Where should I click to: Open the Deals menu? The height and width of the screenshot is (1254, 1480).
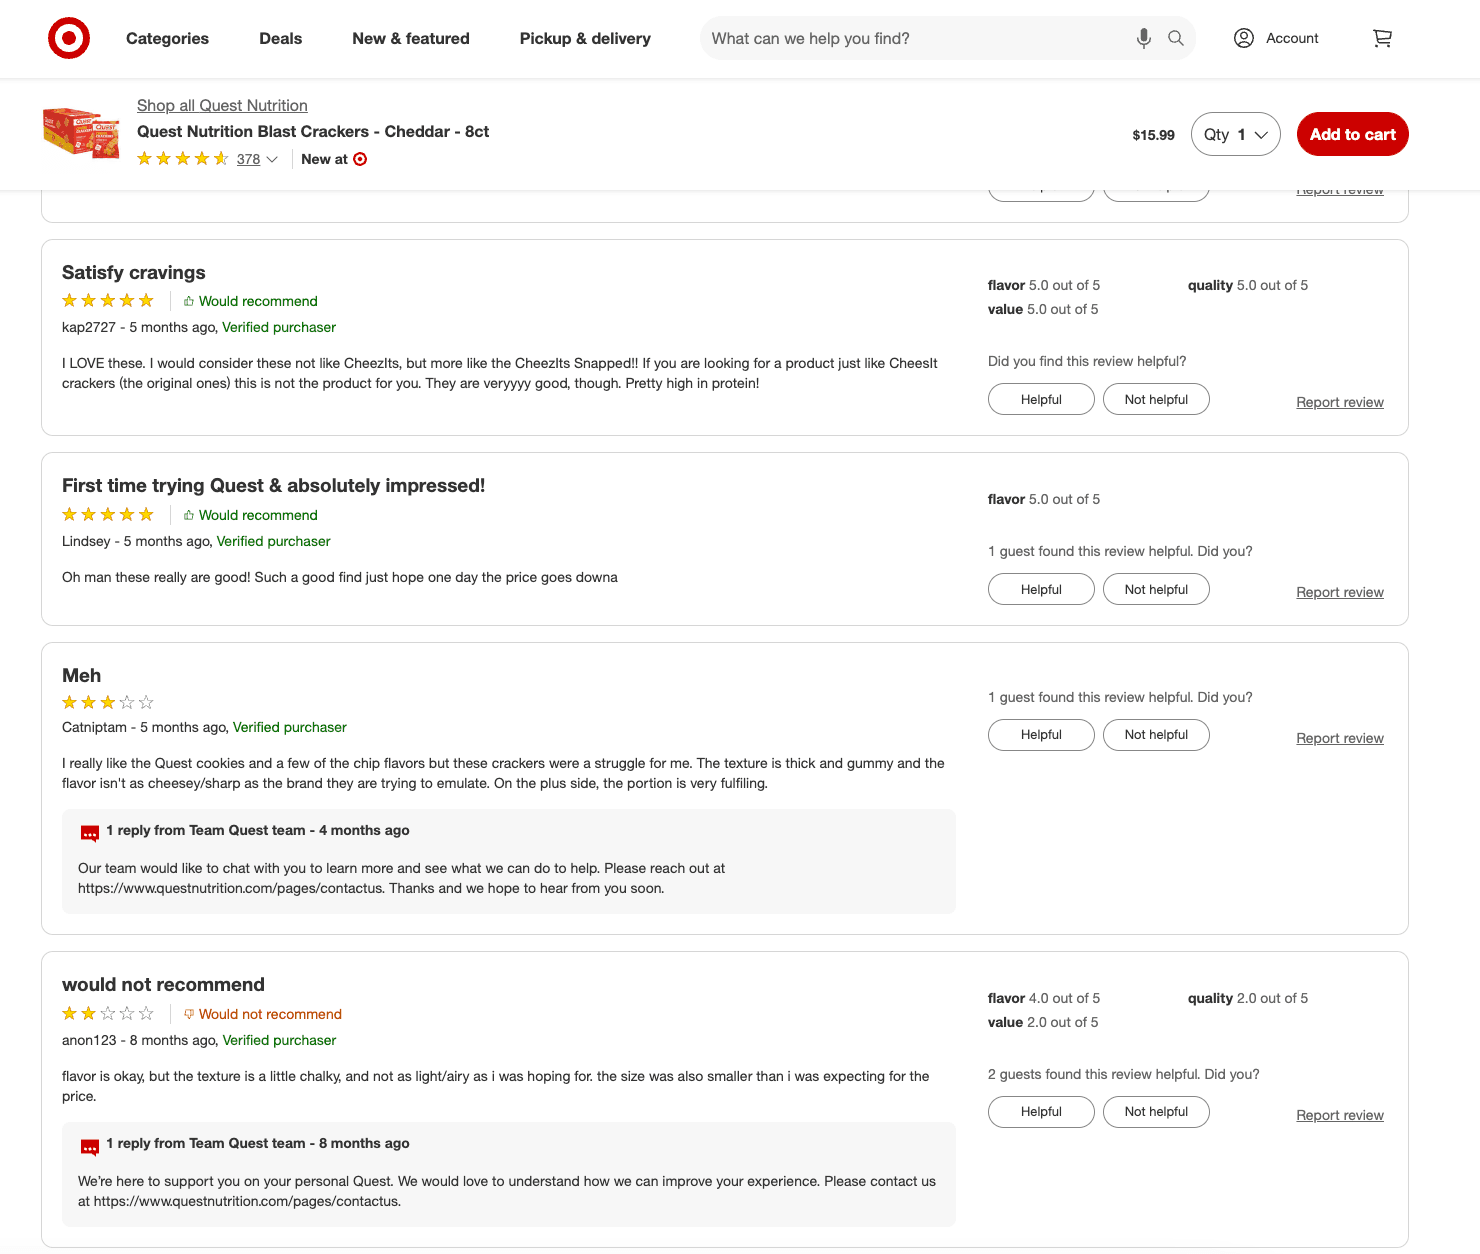pyautogui.click(x=281, y=39)
